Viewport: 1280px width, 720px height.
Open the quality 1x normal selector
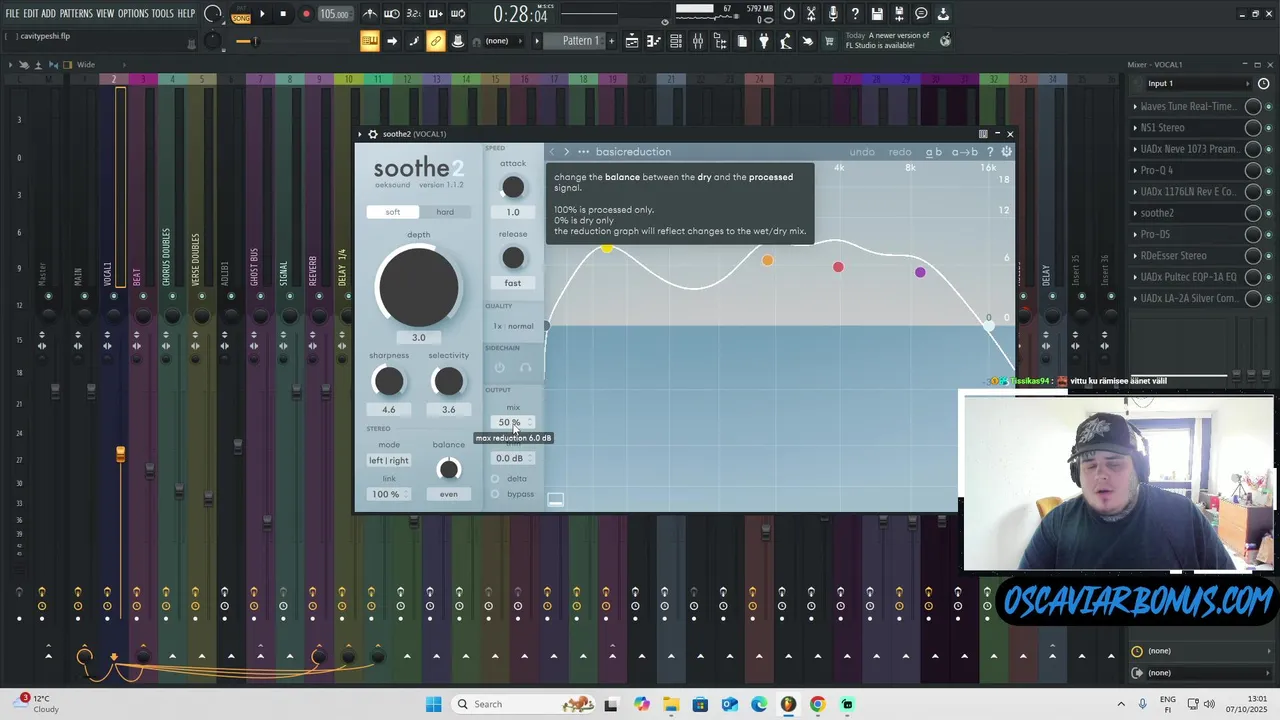tap(513, 326)
